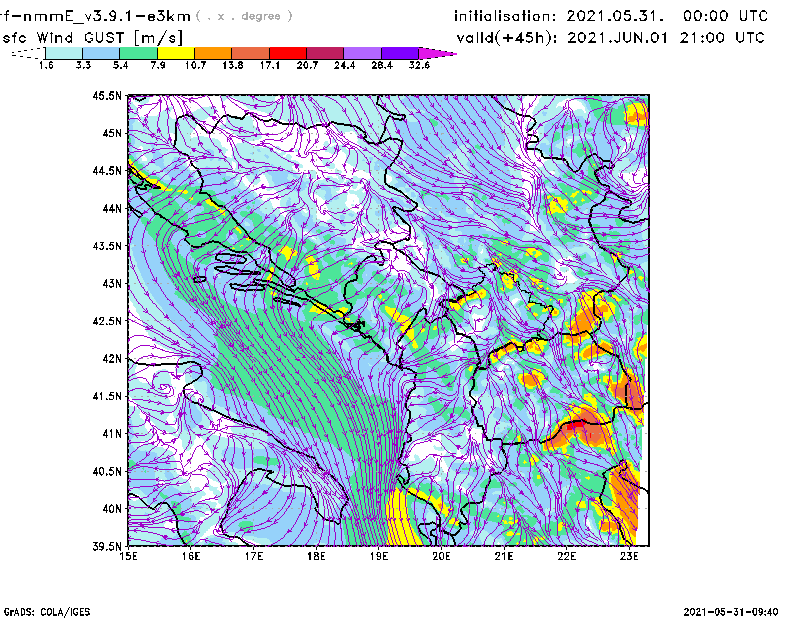Select the orange legend swatch after 10.7
The image size is (800, 618).
tap(213, 53)
